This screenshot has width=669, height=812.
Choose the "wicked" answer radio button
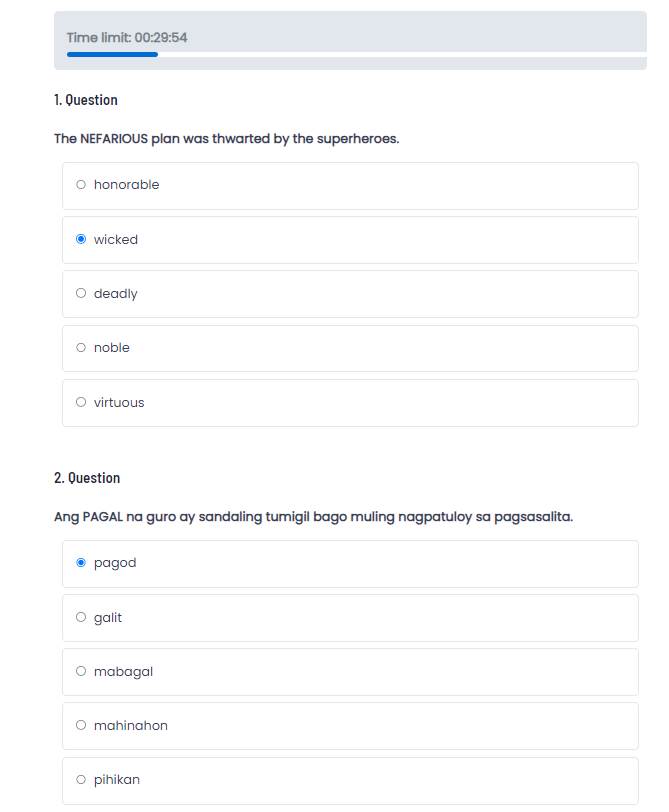pyautogui.click(x=81, y=239)
